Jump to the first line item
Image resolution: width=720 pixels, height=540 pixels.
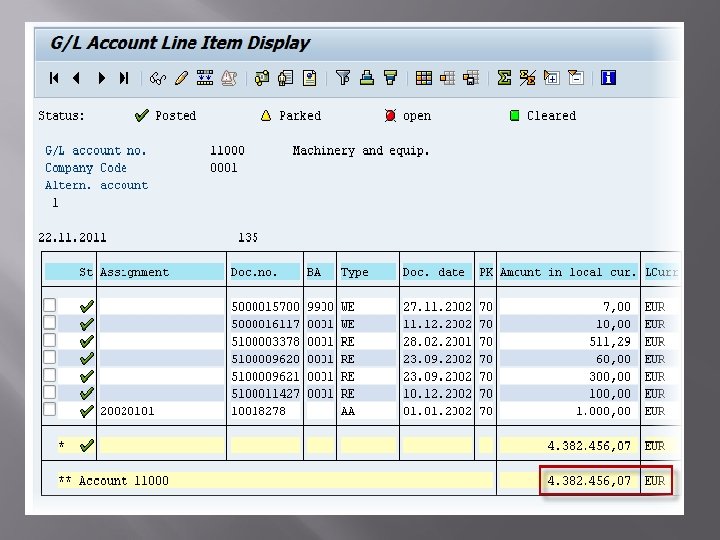(54, 77)
